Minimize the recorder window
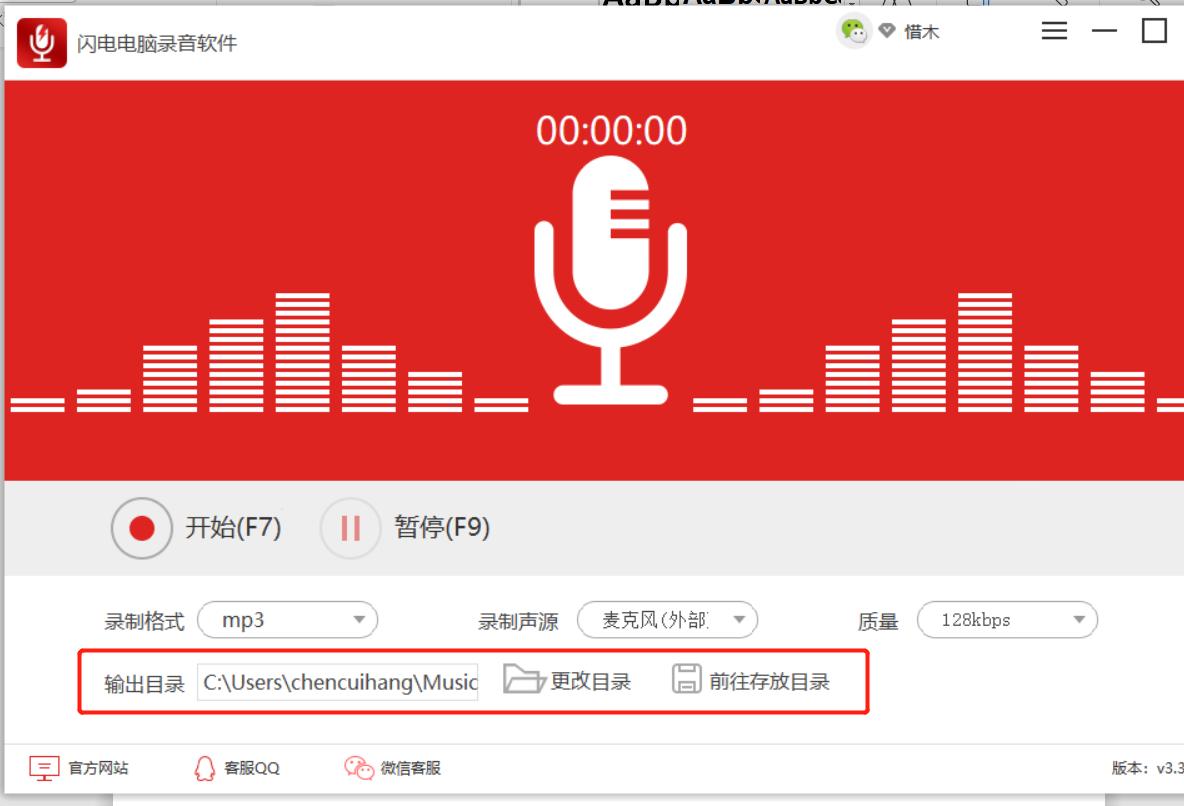The height and width of the screenshot is (806, 1184). coord(1104,31)
